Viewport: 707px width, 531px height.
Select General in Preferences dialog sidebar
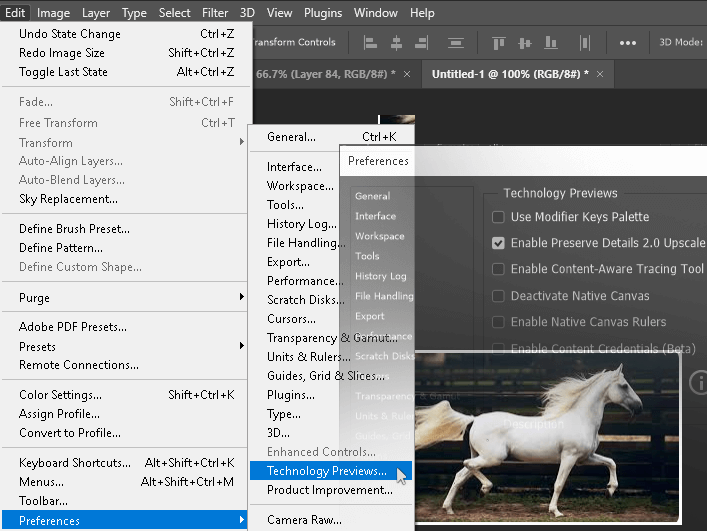(x=372, y=196)
